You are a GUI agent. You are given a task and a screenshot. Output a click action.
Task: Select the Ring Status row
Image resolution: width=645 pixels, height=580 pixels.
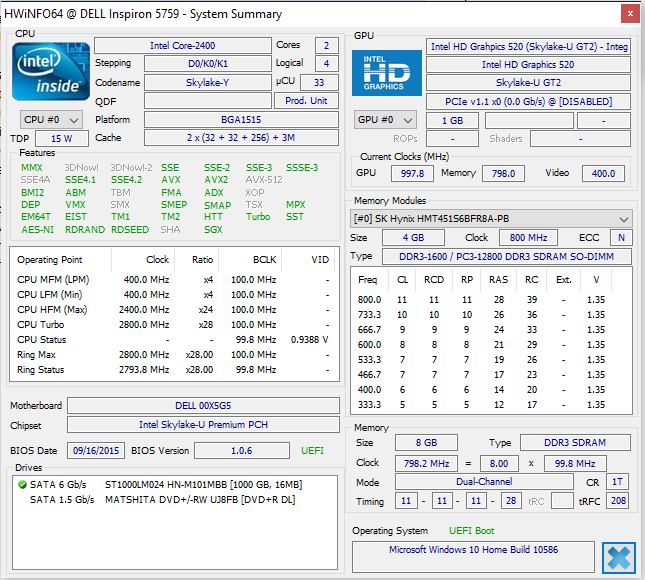coord(174,370)
